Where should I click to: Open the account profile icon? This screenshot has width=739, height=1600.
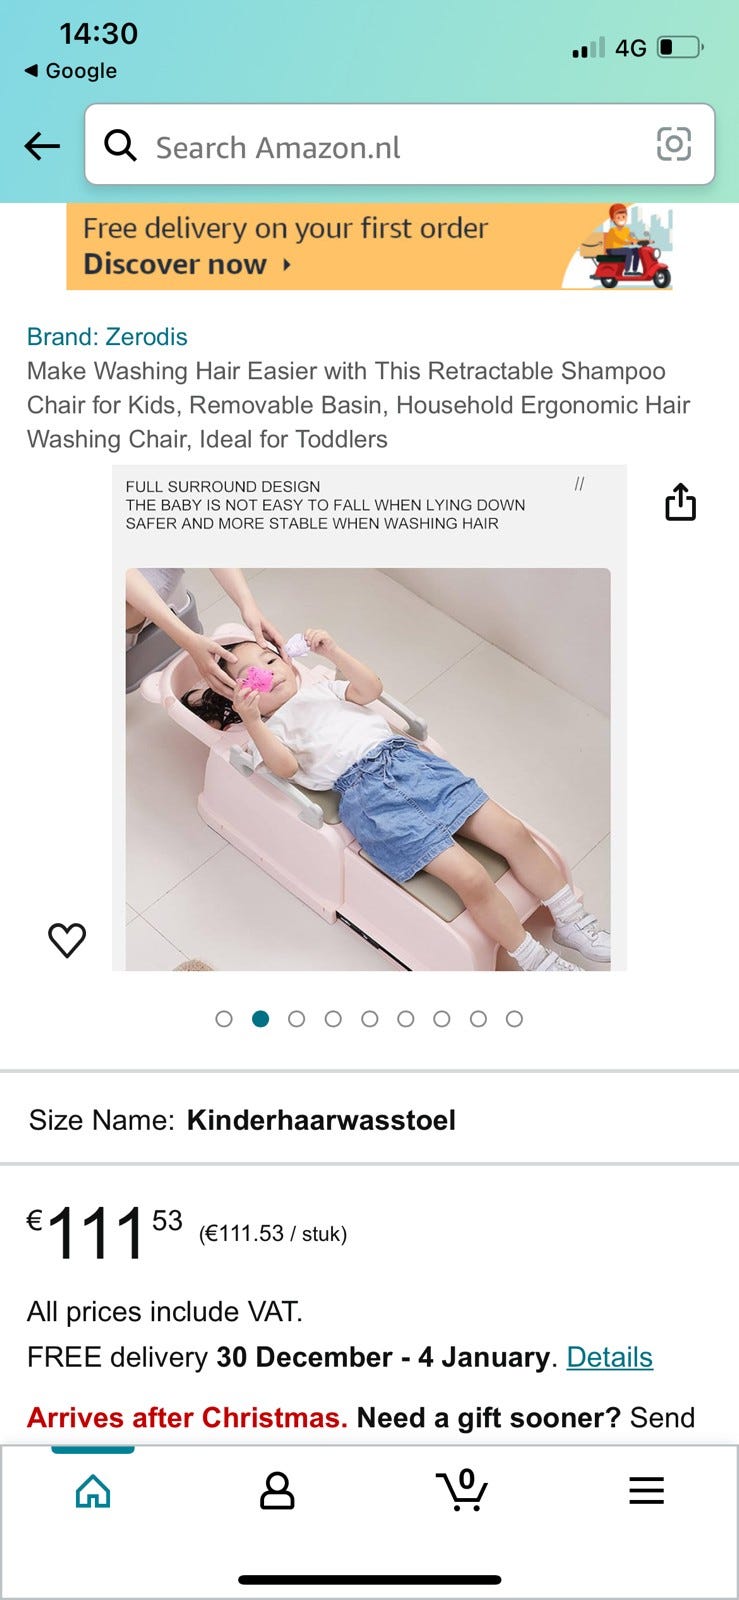(x=277, y=1490)
